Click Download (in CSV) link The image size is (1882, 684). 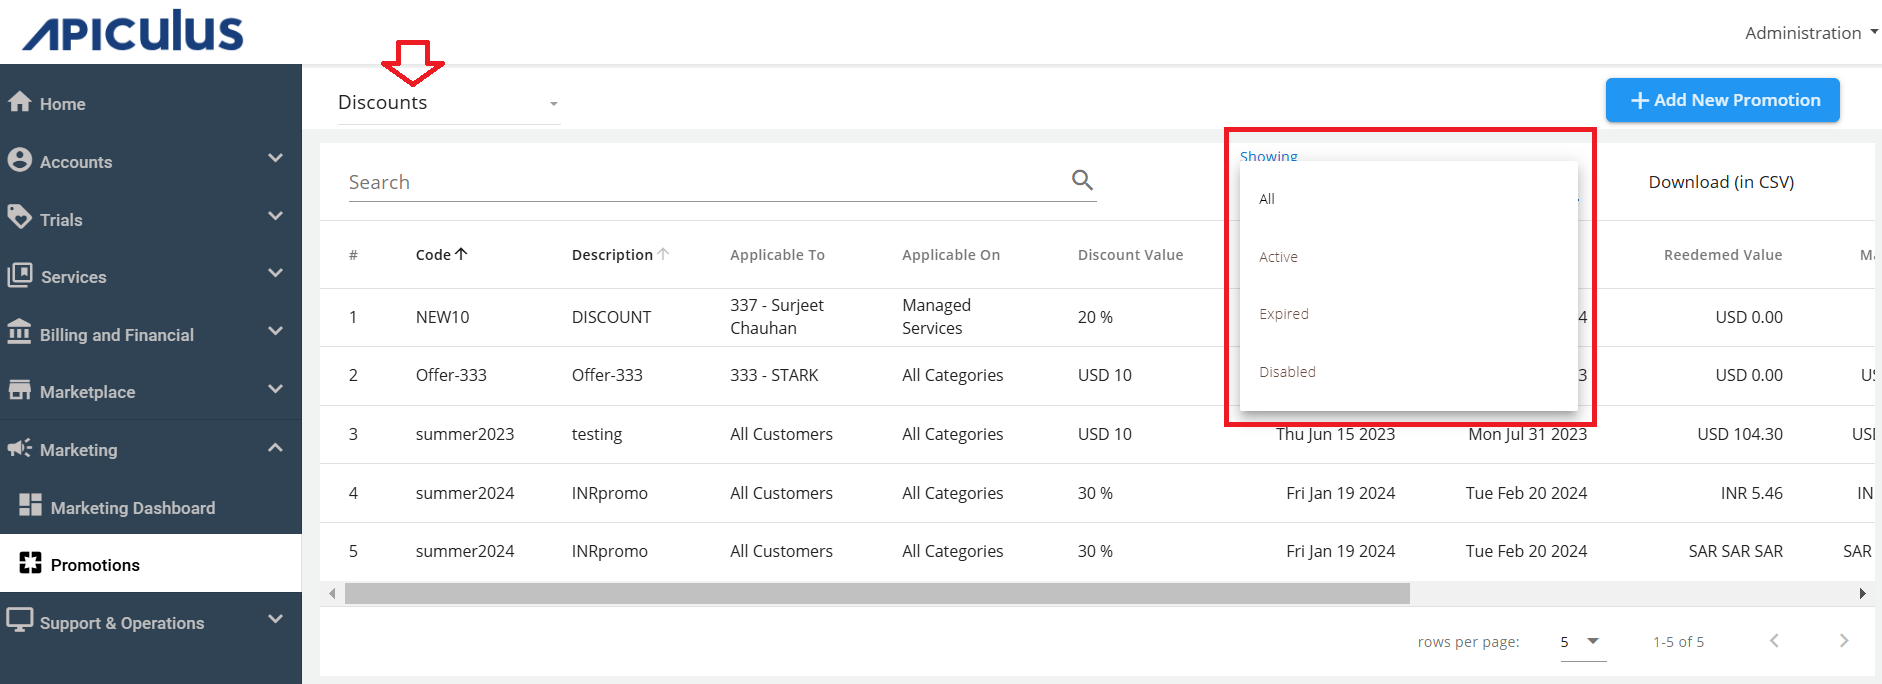pyautogui.click(x=1721, y=182)
